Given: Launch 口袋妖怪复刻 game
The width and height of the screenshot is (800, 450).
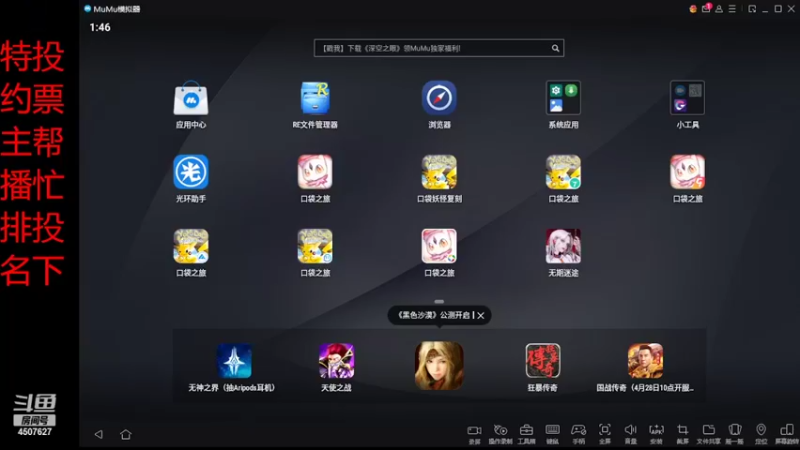Looking at the screenshot, I should (x=439, y=172).
